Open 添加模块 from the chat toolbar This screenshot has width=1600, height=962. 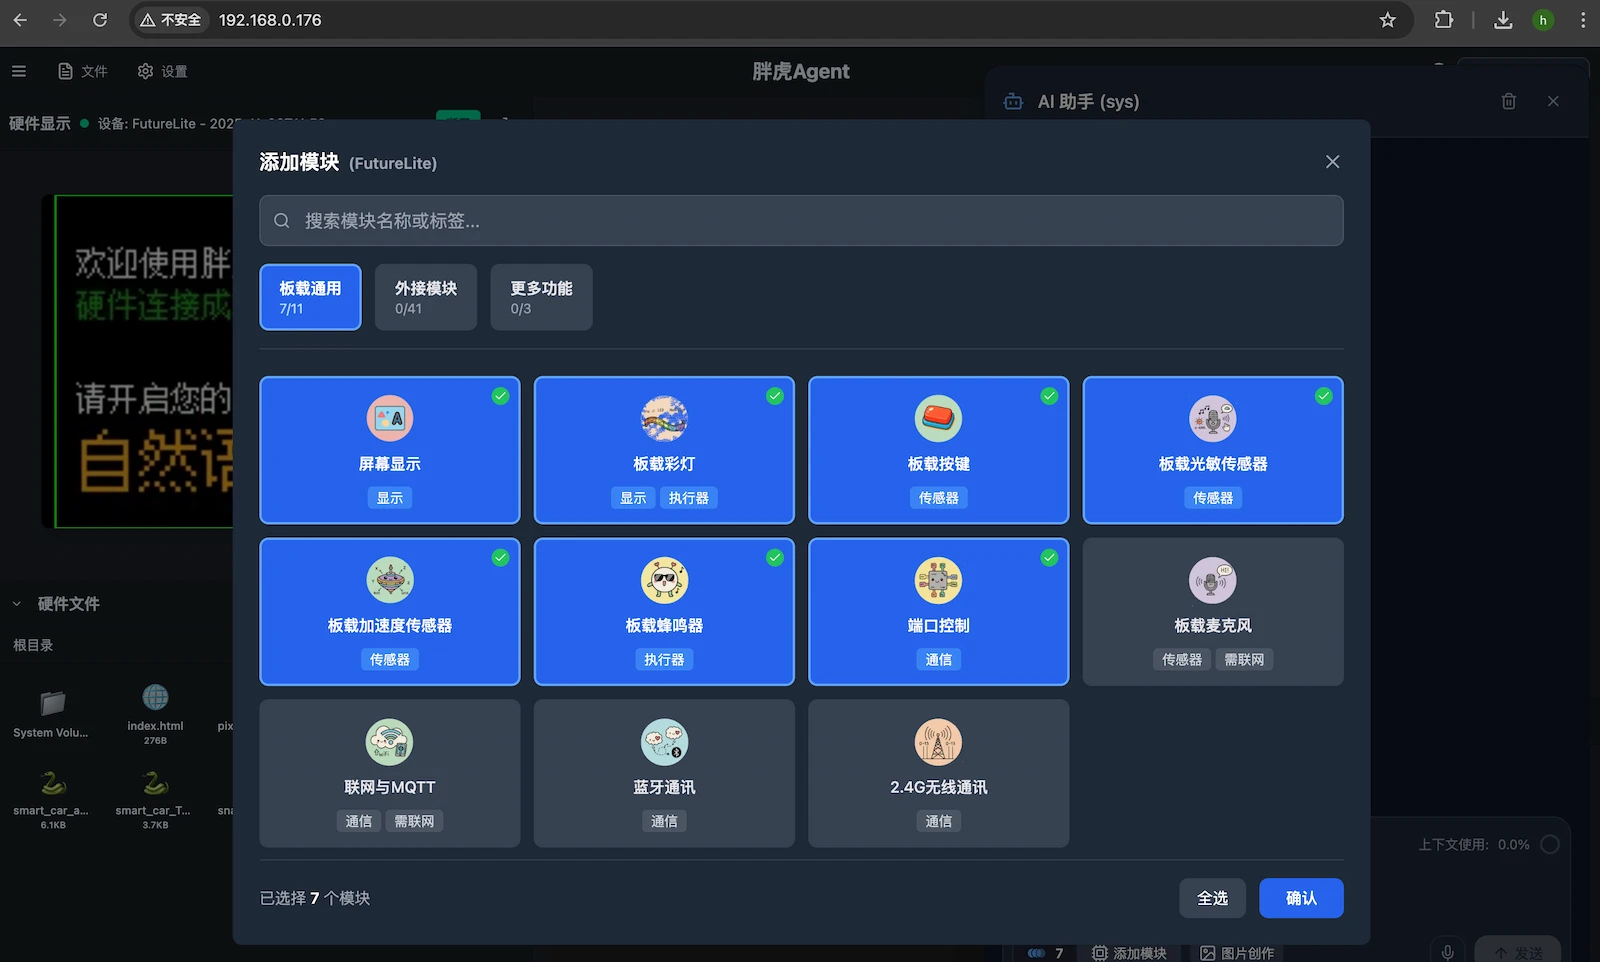[x=1128, y=953]
